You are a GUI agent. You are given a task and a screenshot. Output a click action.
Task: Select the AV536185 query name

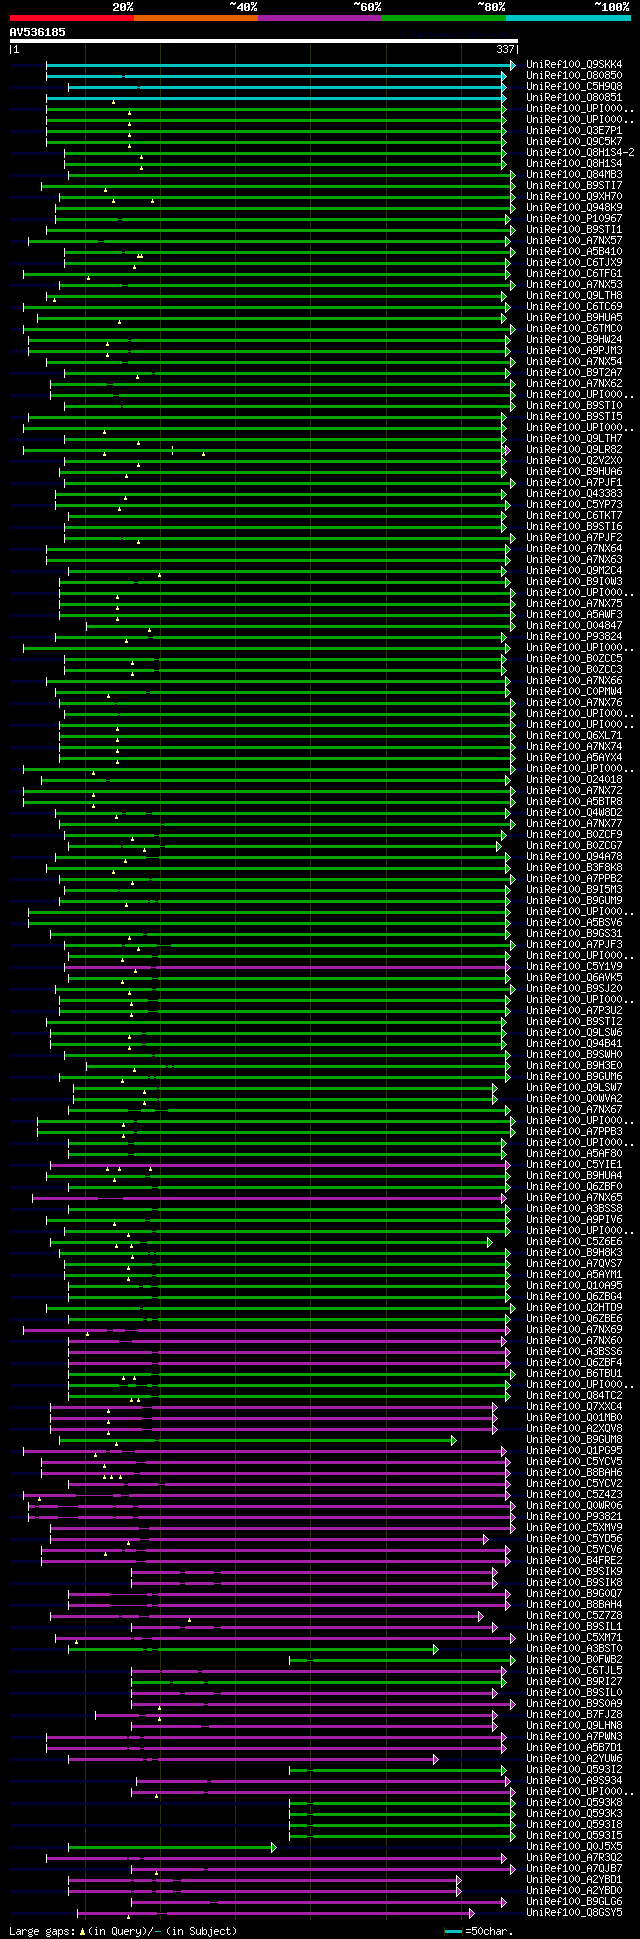pos(38,32)
